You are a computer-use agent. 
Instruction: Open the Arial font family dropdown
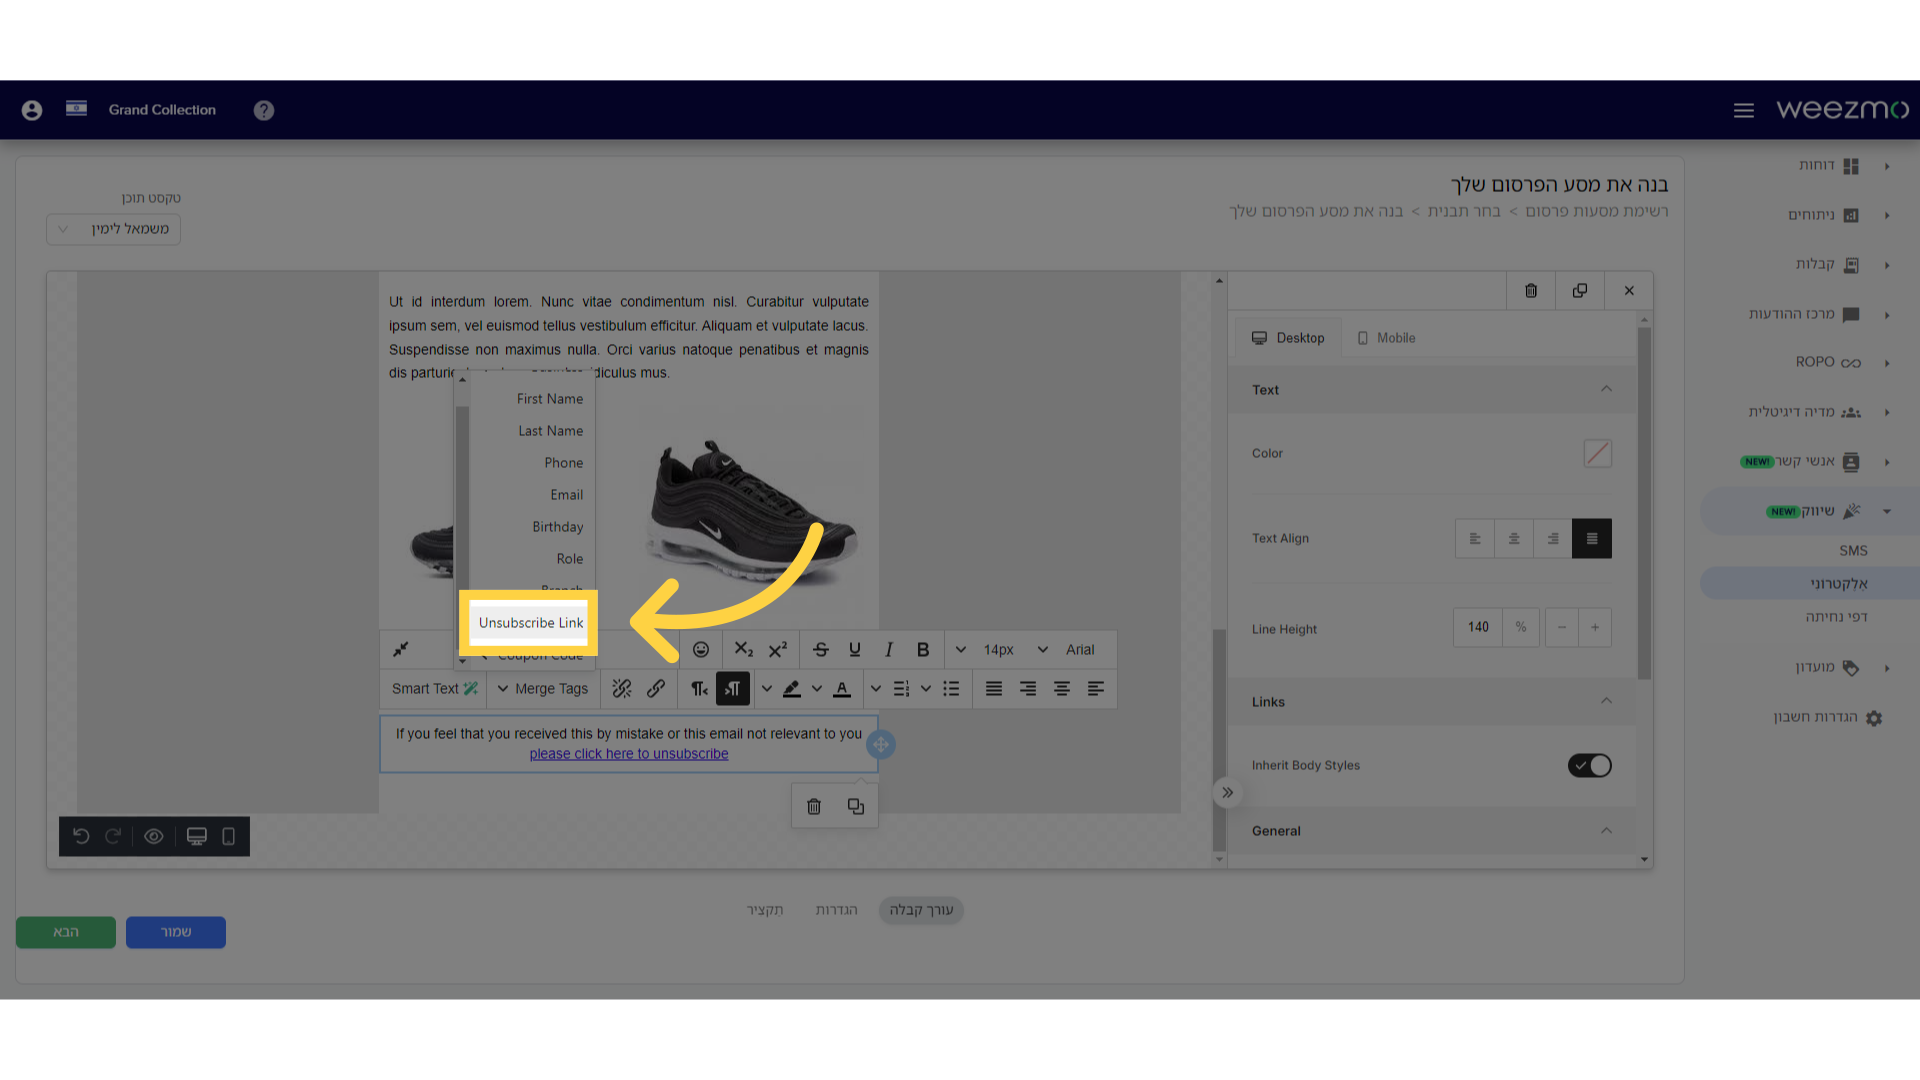[x=1069, y=650]
